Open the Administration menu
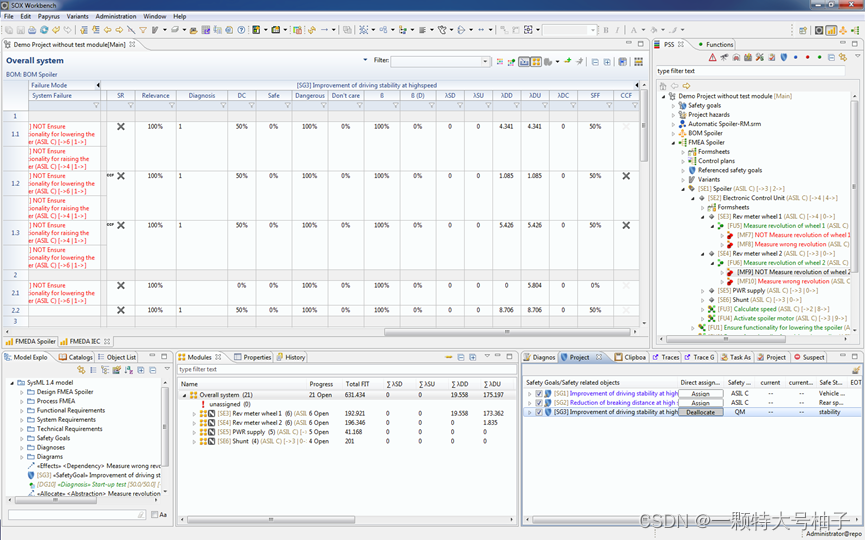 [116, 17]
